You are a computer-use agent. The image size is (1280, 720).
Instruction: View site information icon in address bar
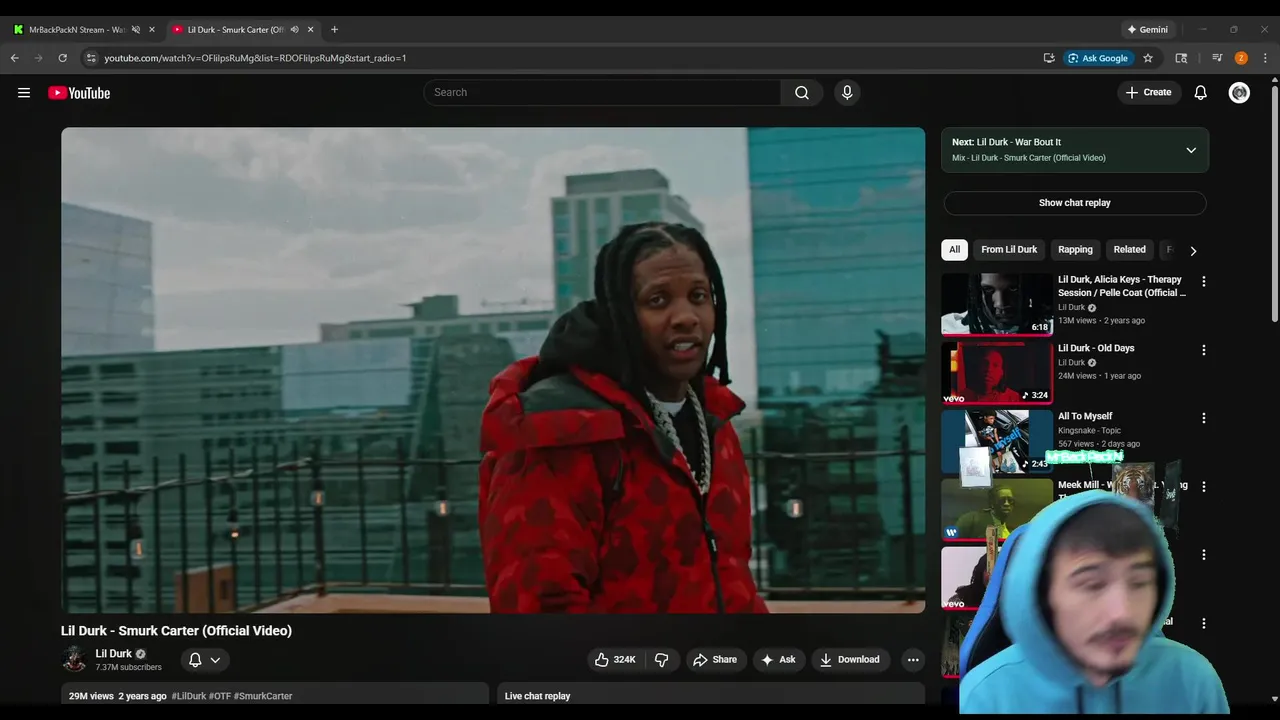[x=91, y=58]
